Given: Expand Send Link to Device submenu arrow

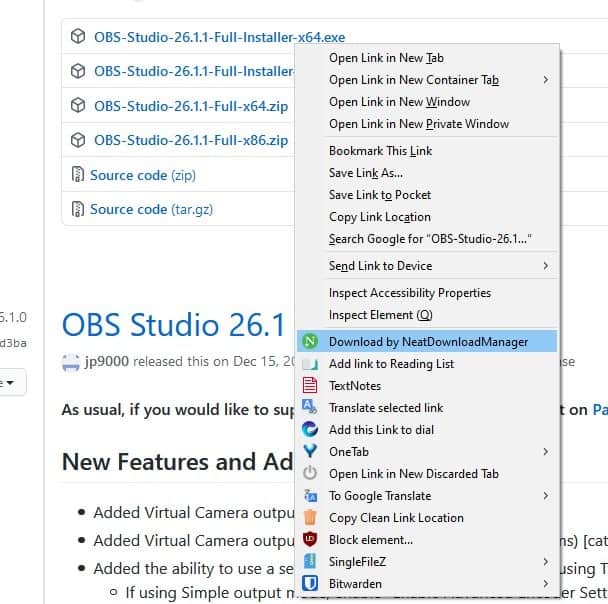Looking at the screenshot, I should click(546, 266).
